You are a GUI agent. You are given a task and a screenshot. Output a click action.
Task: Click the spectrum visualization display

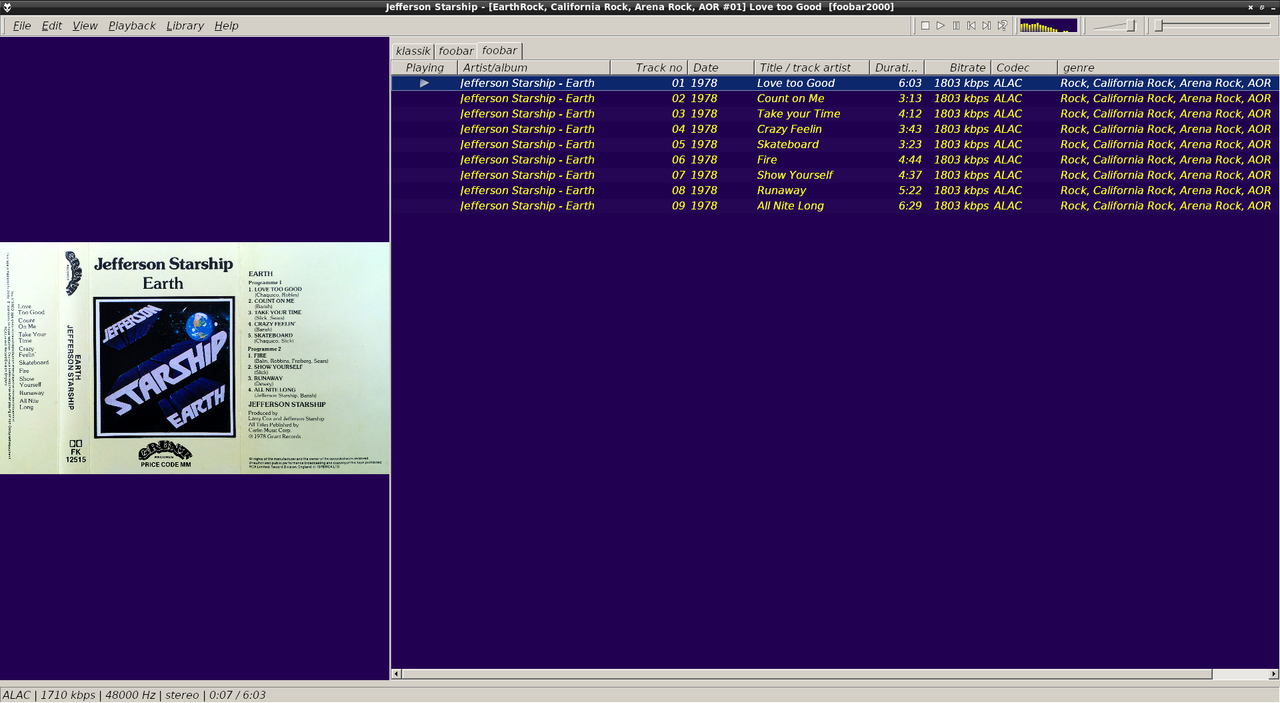[x=1048, y=25]
